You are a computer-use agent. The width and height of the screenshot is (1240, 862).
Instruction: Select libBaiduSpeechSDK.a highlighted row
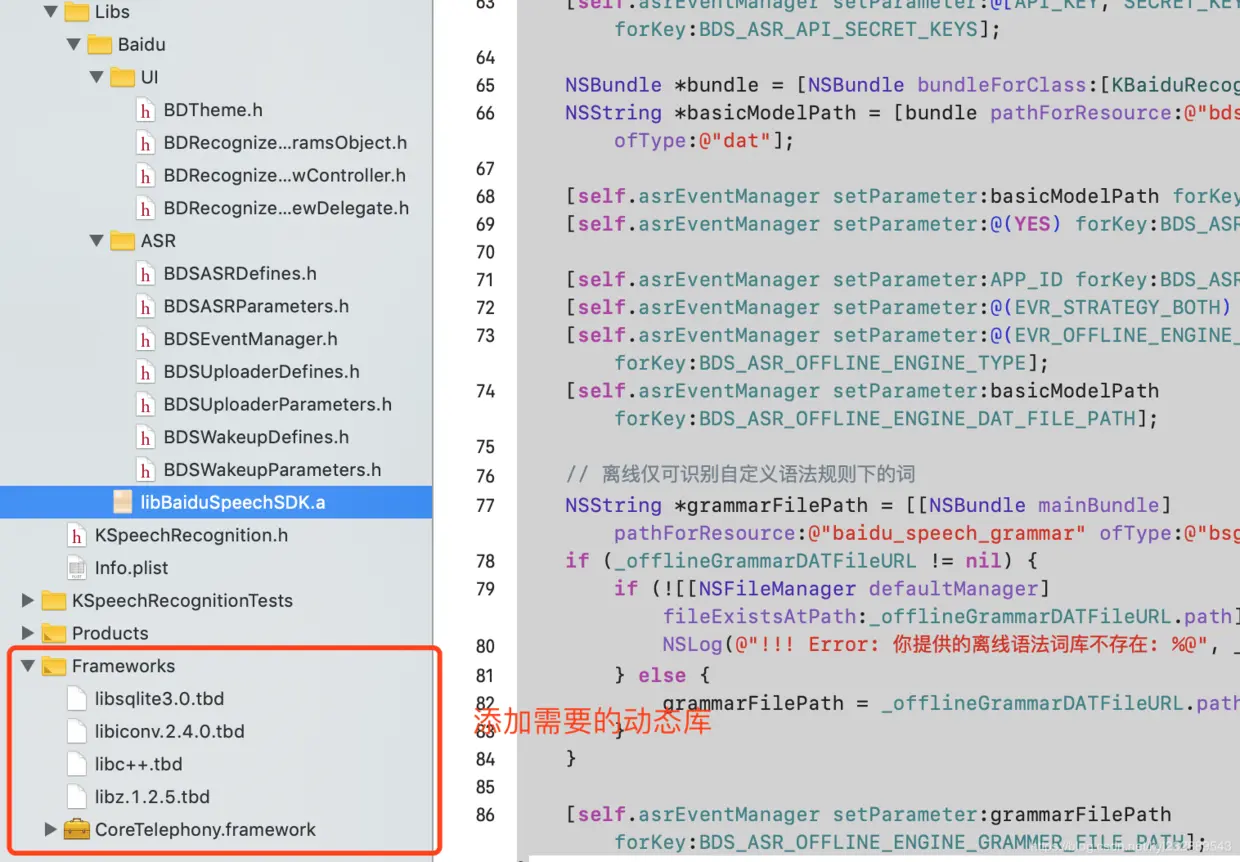[216, 502]
